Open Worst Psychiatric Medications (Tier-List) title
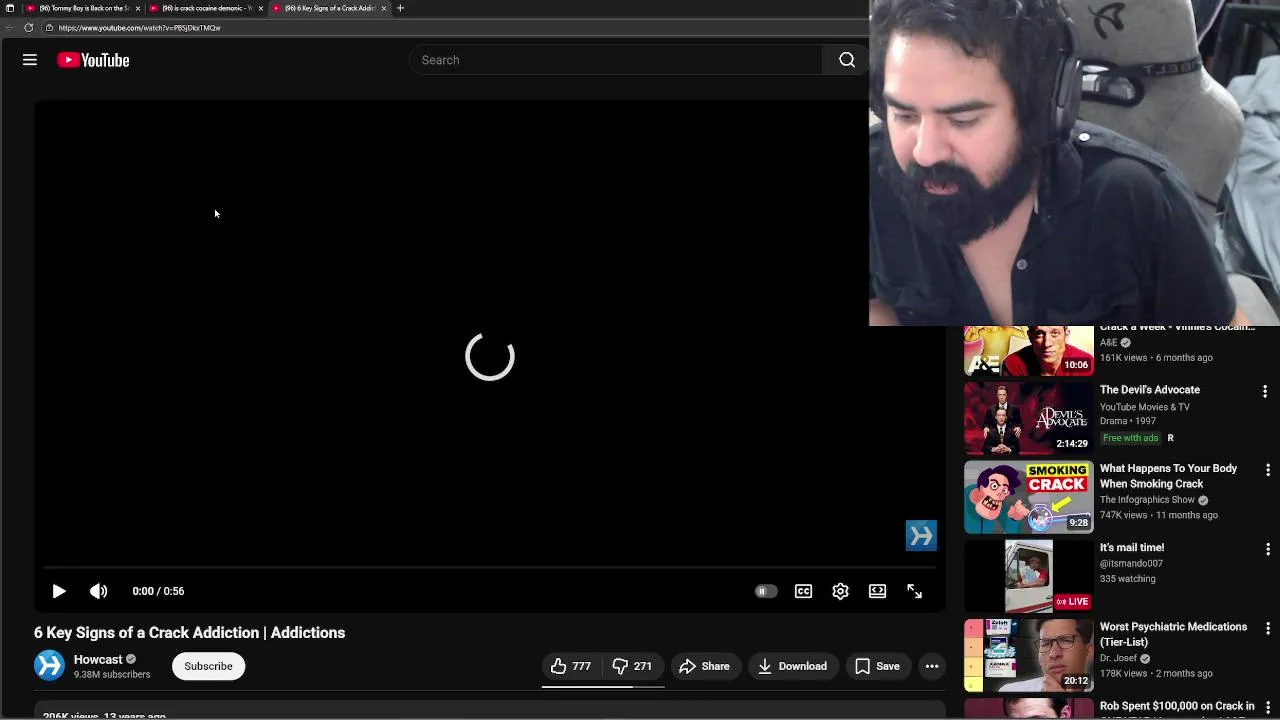This screenshot has height=720, width=1280. click(1174, 634)
